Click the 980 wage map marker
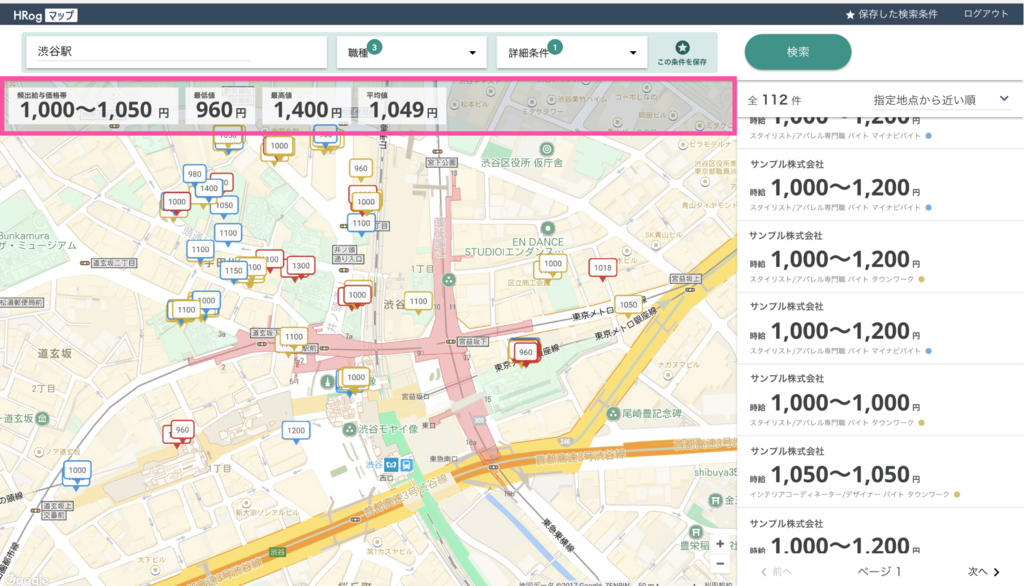1024x586 pixels. click(x=195, y=174)
